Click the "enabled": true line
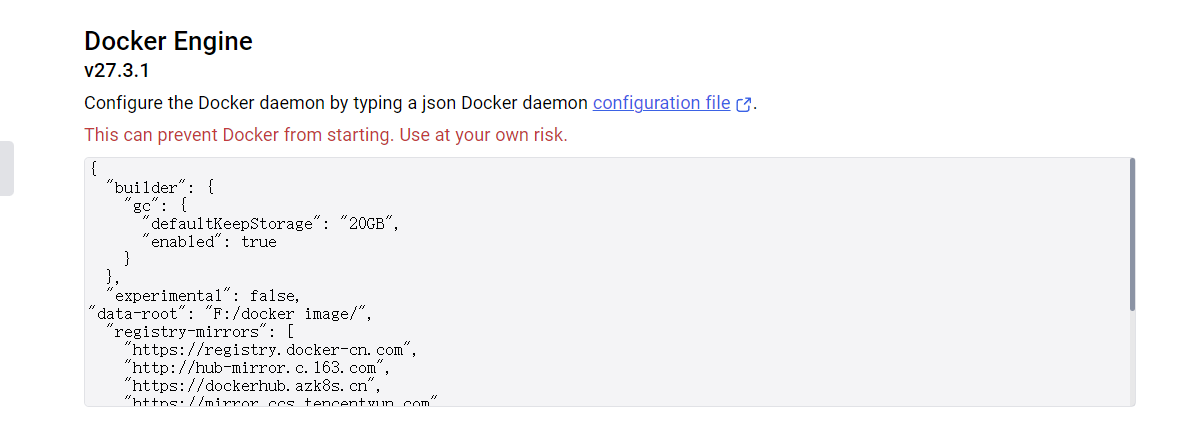The image size is (1195, 434). [209, 241]
